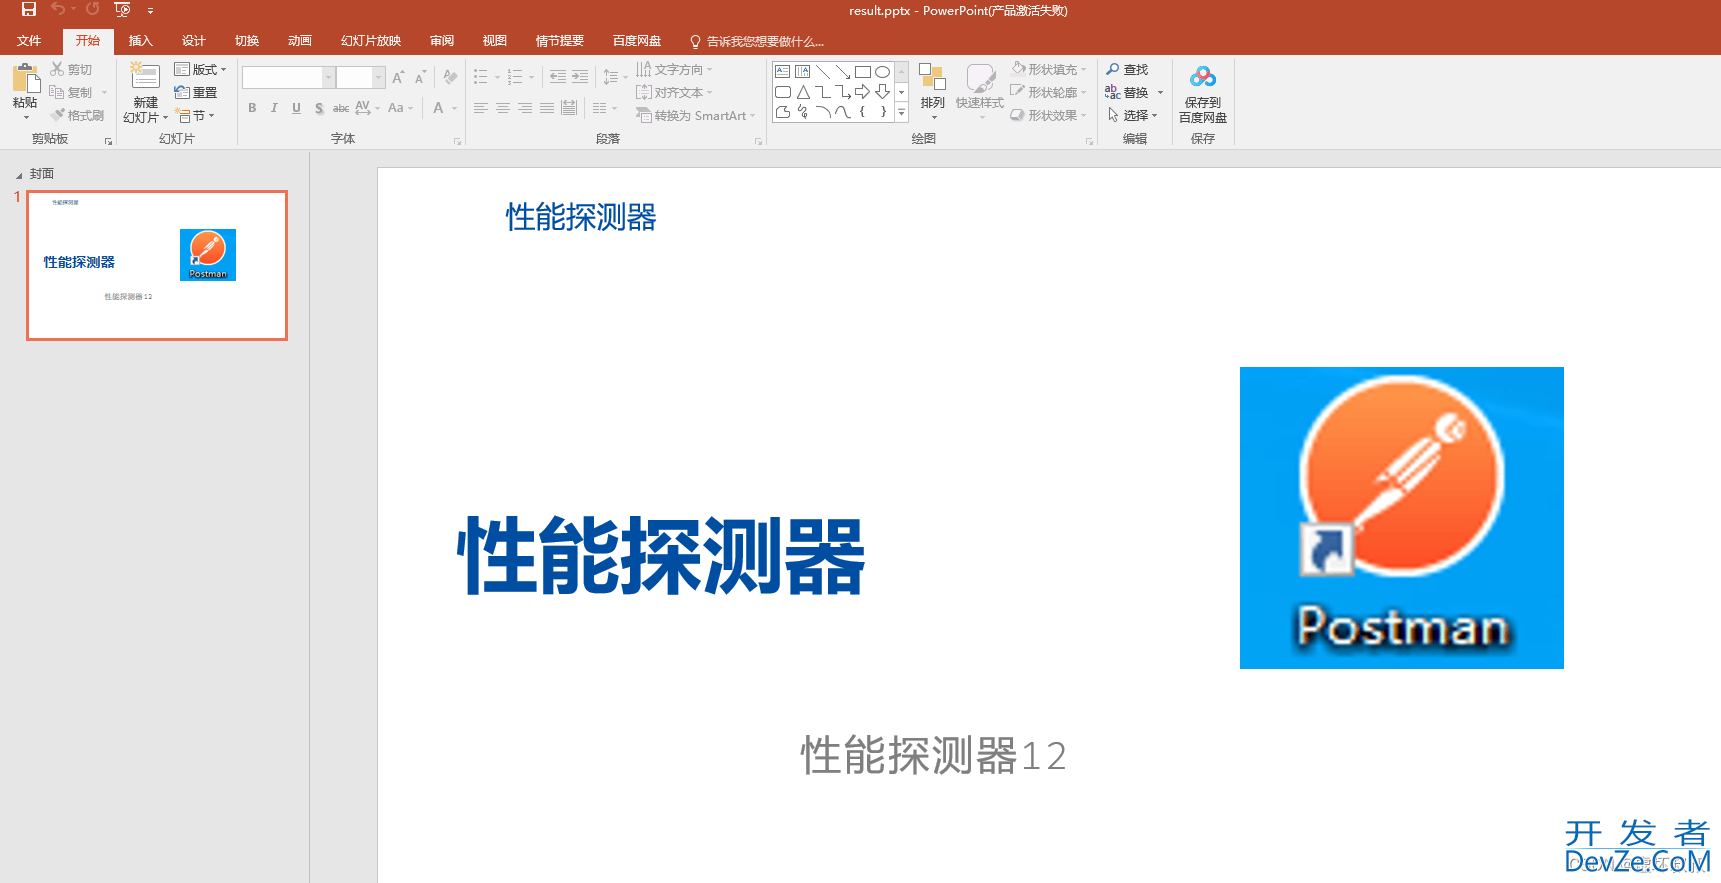
Task: Switch to the Review (审阅) tab
Action: [x=442, y=41]
